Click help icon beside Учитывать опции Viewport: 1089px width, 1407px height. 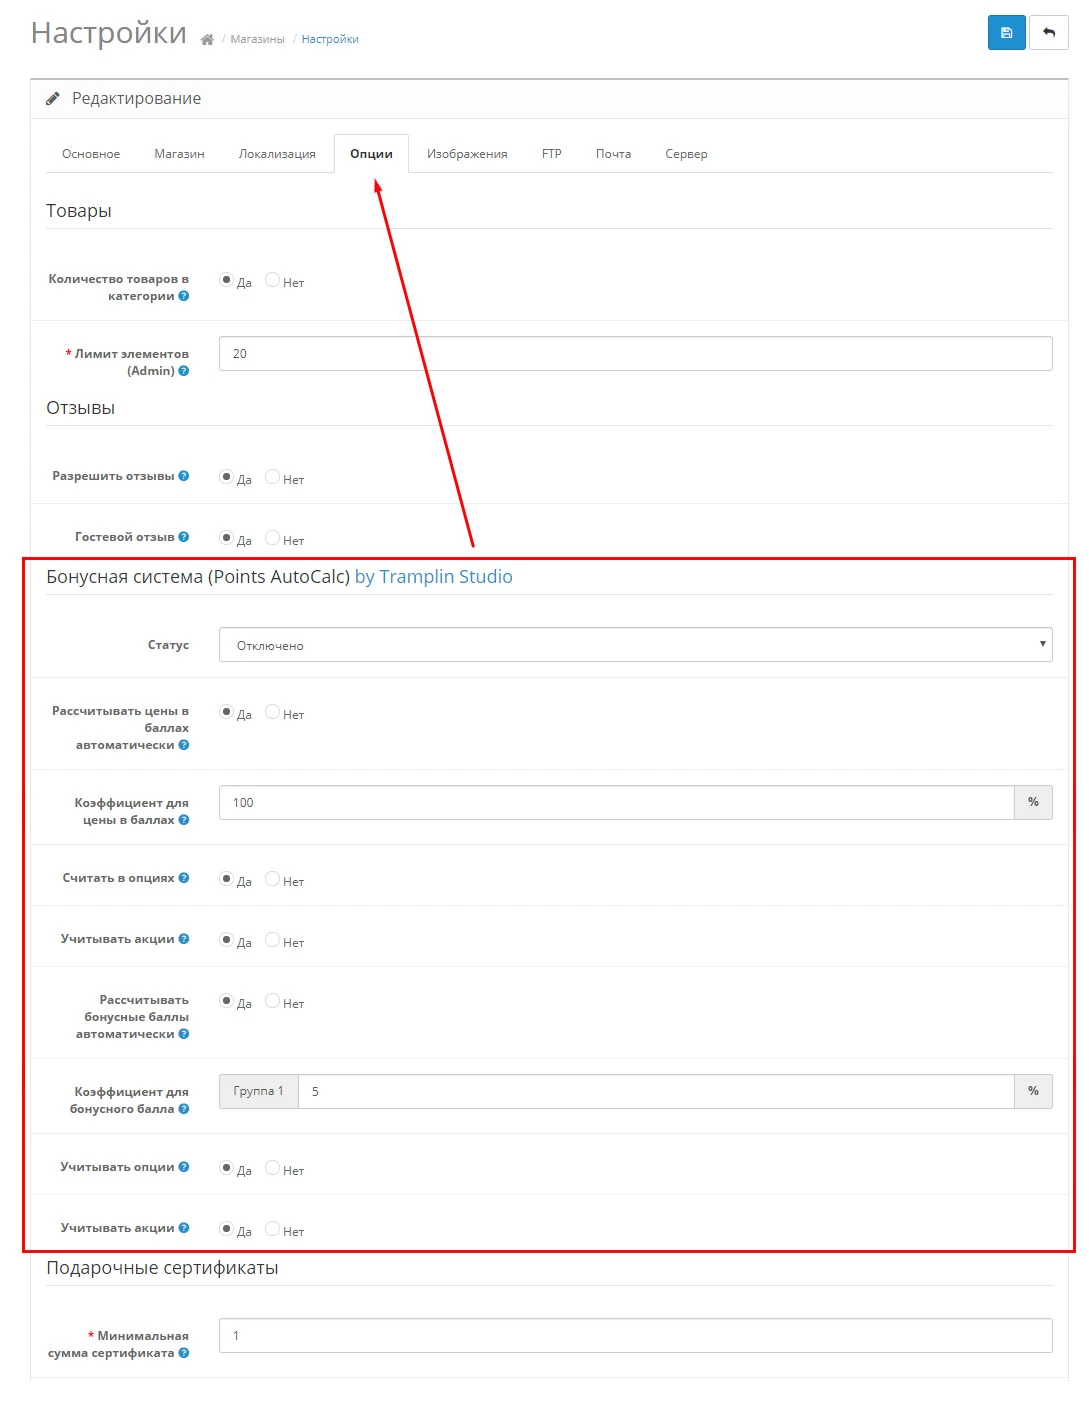tap(183, 1167)
